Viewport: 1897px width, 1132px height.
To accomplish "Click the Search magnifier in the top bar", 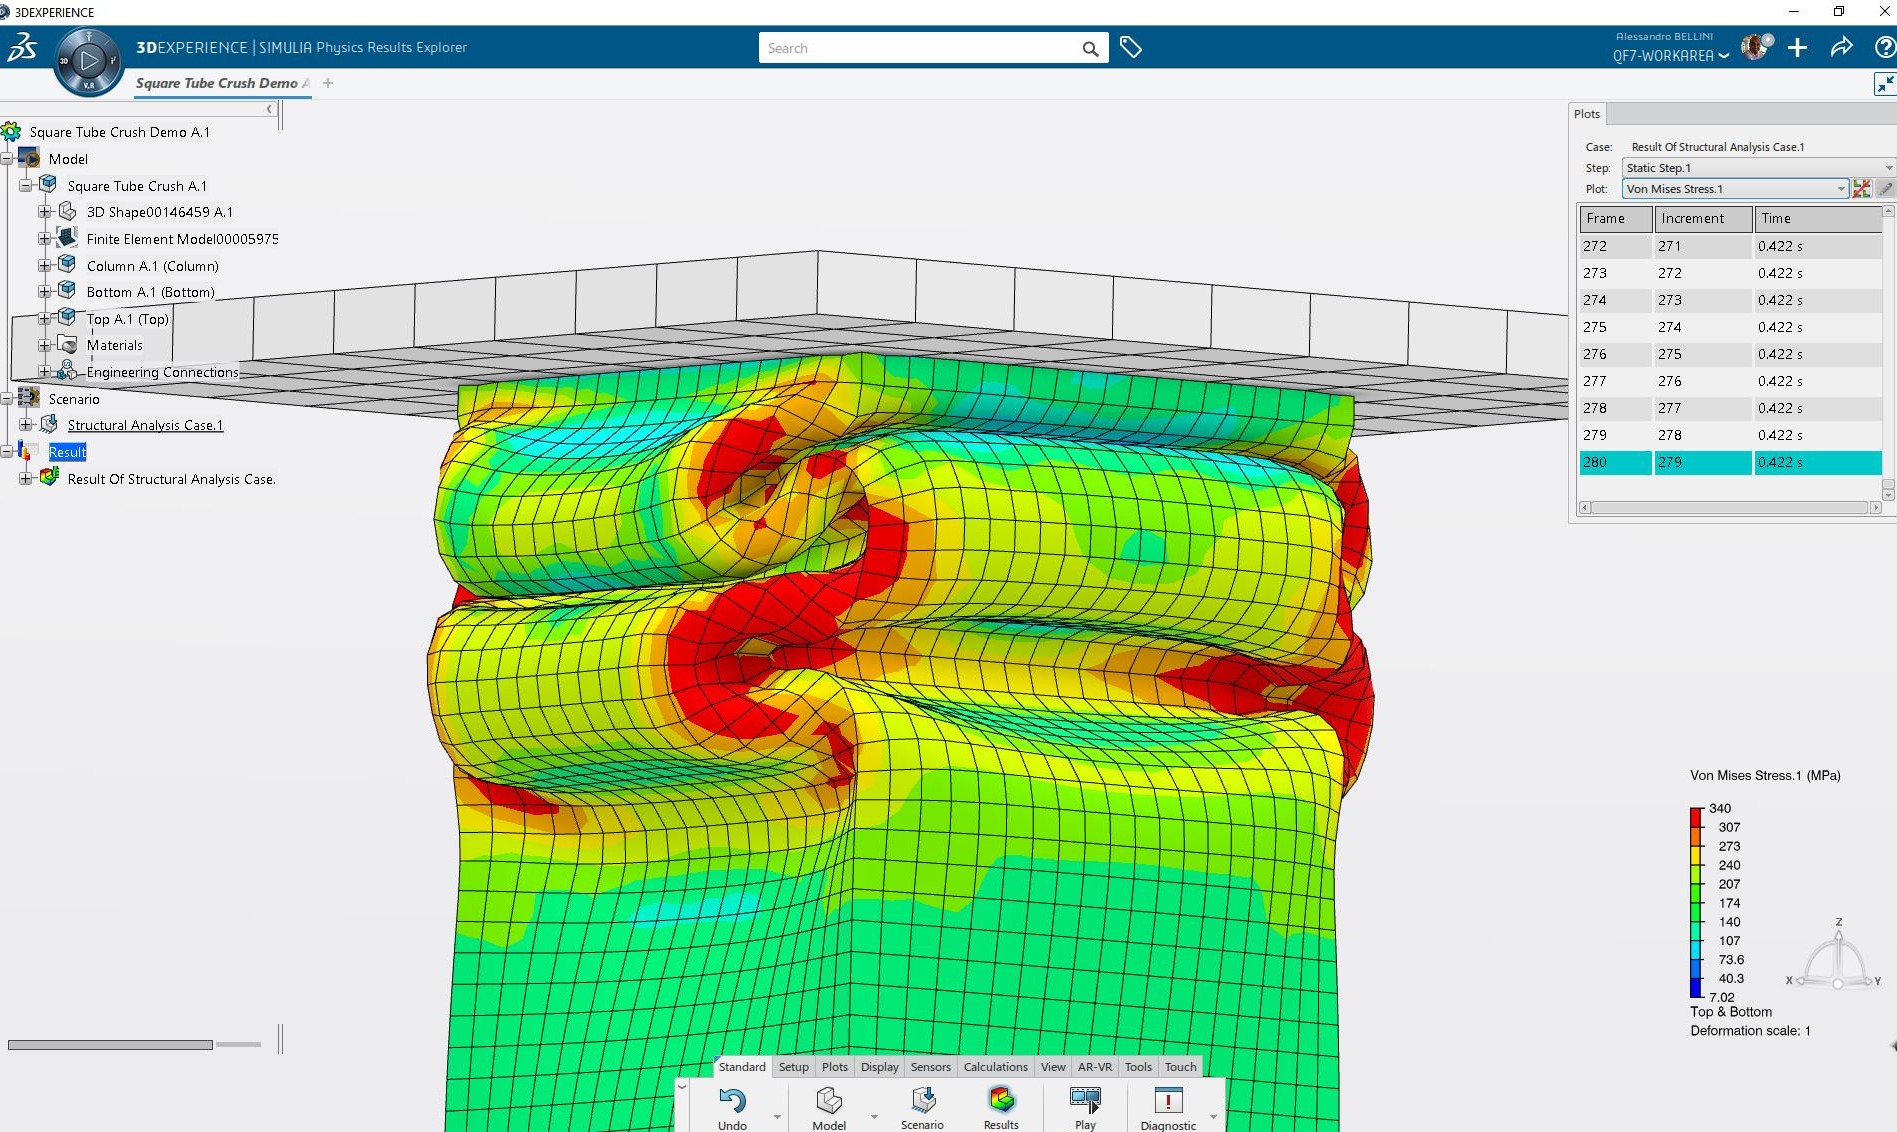I will 1089,47.
